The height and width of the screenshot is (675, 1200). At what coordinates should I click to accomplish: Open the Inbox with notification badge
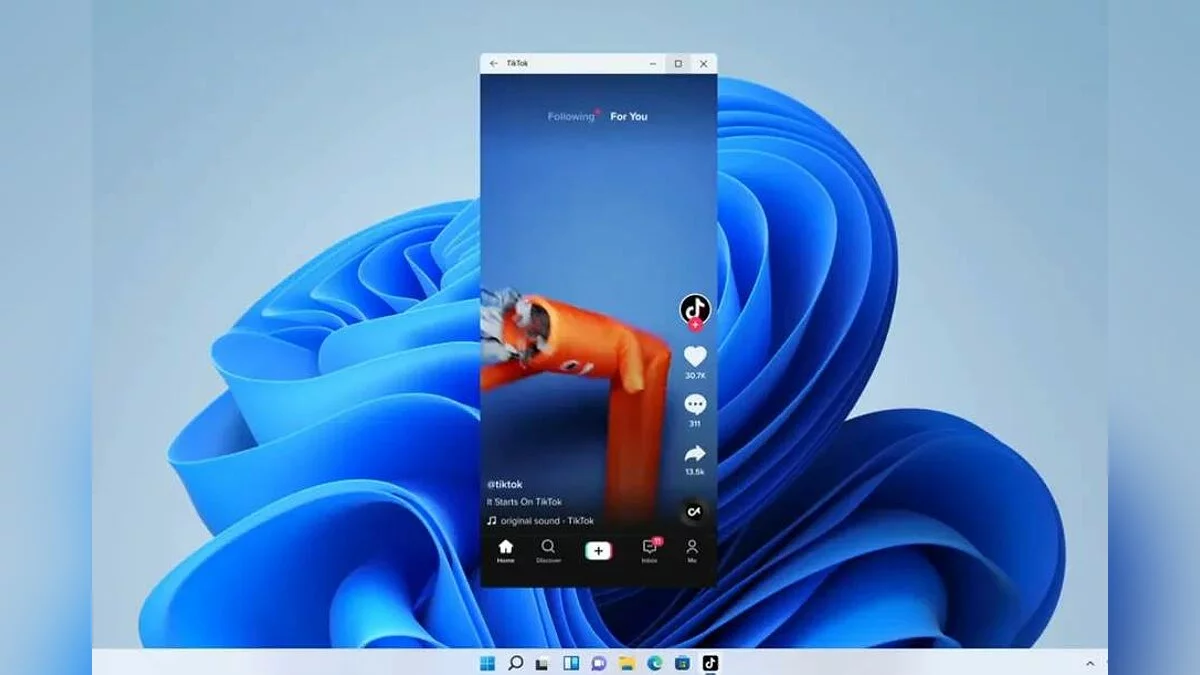point(650,550)
